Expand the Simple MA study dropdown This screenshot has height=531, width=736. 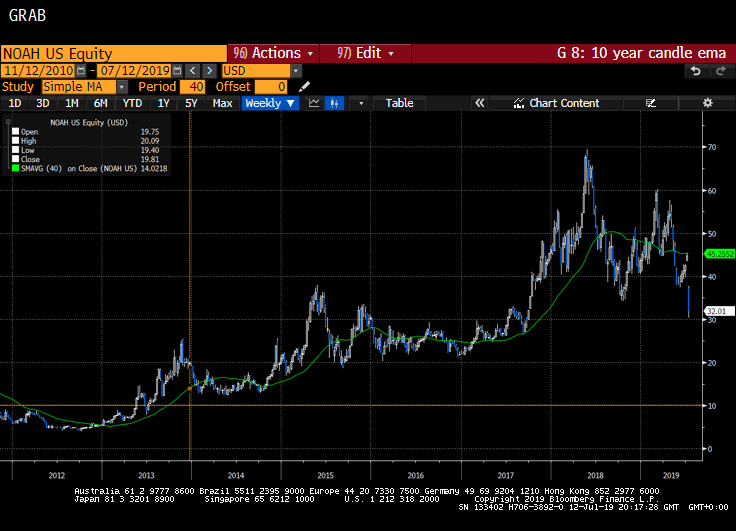(x=122, y=87)
